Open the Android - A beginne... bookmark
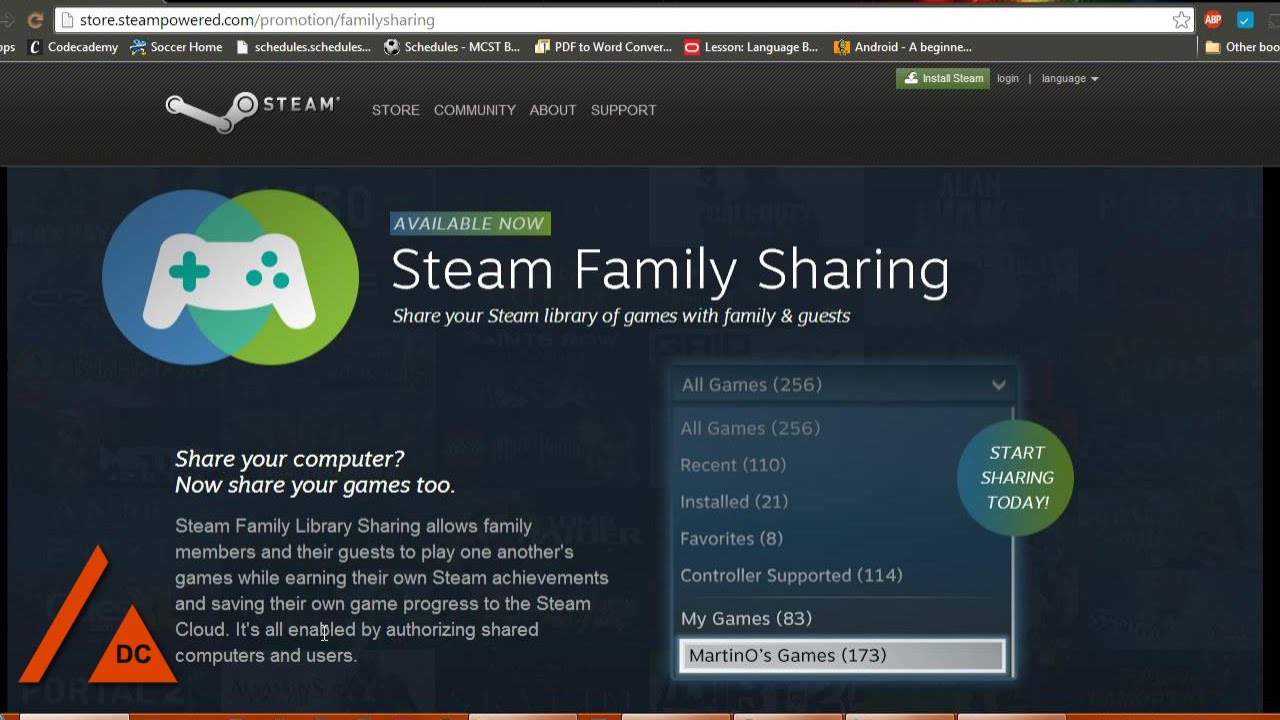 903,47
